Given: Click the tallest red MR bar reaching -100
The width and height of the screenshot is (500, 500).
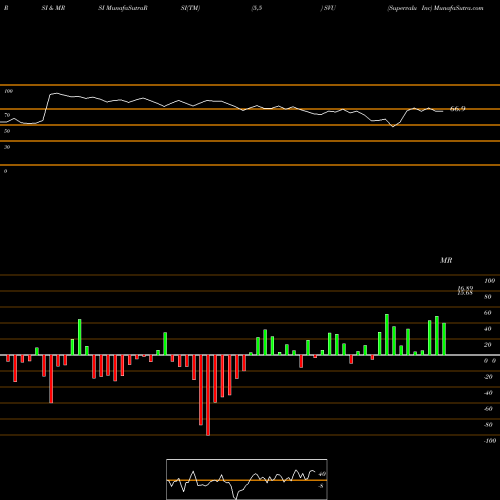Looking at the screenshot, I should 208,395.
